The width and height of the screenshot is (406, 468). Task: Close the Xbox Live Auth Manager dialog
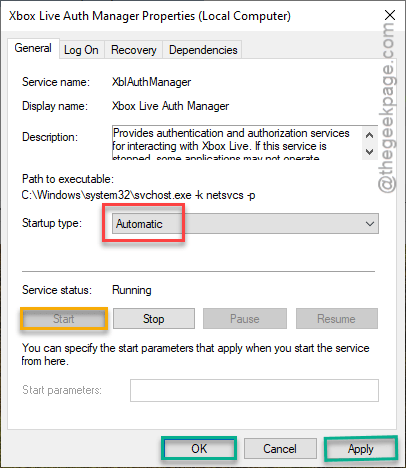pyautogui.click(x=390, y=15)
